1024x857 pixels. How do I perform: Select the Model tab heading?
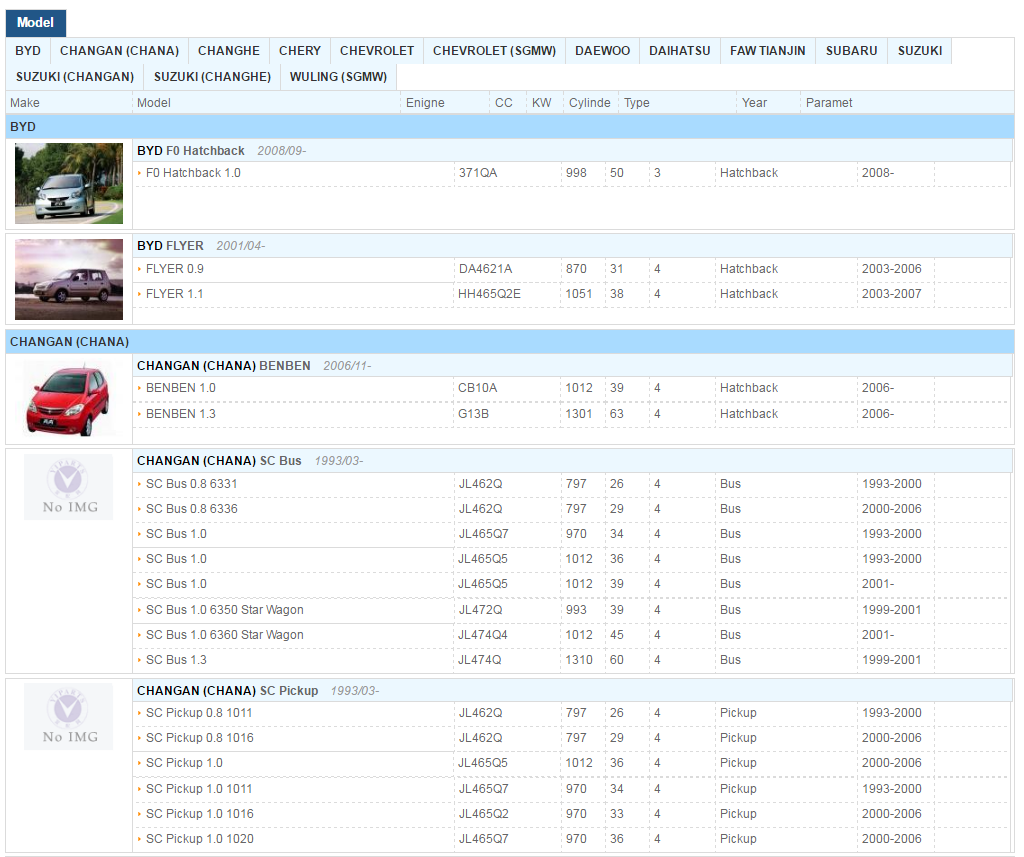[x=35, y=23]
